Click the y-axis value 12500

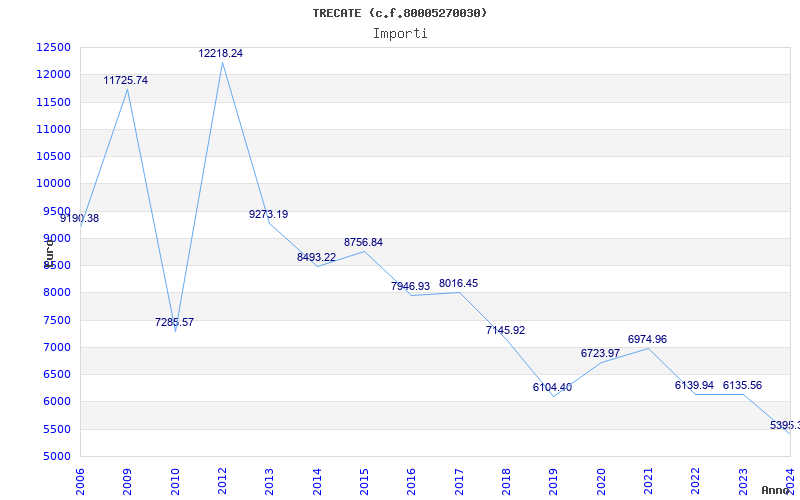point(54,47)
